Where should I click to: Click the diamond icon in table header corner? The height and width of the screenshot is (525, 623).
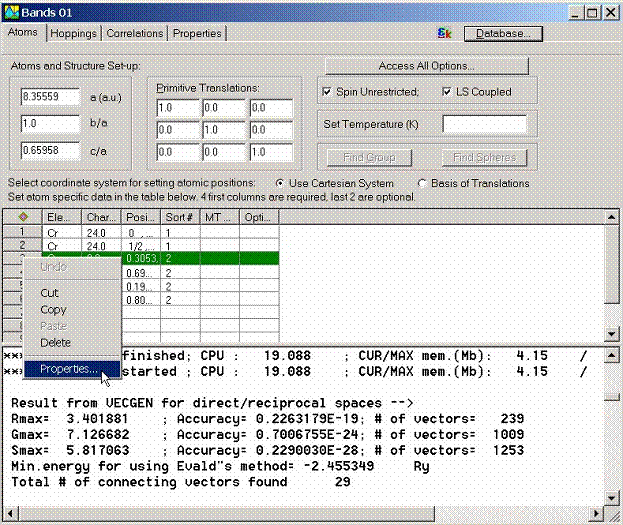(x=23, y=217)
